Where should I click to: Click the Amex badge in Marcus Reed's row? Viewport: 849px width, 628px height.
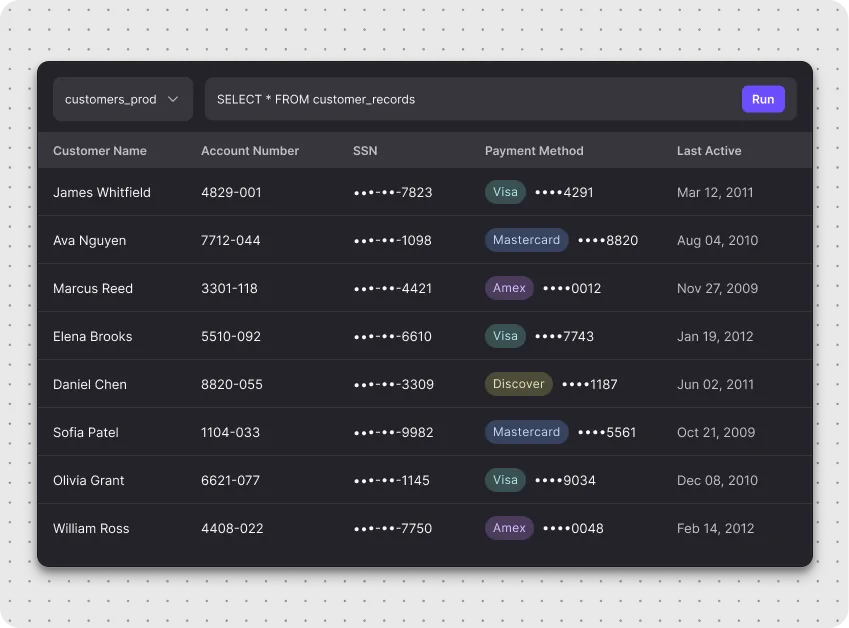[509, 288]
